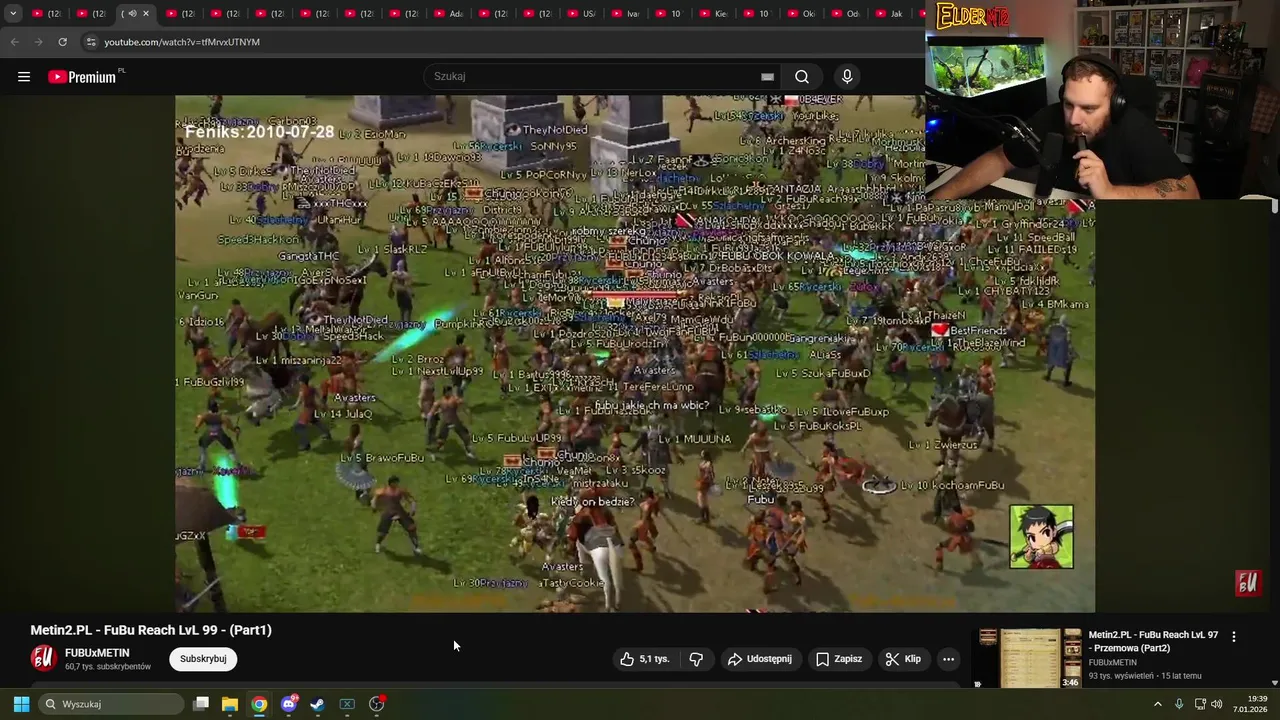Save video with Zapisz button
Image resolution: width=1280 pixels, height=720 pixels.
tap(838, 659)
